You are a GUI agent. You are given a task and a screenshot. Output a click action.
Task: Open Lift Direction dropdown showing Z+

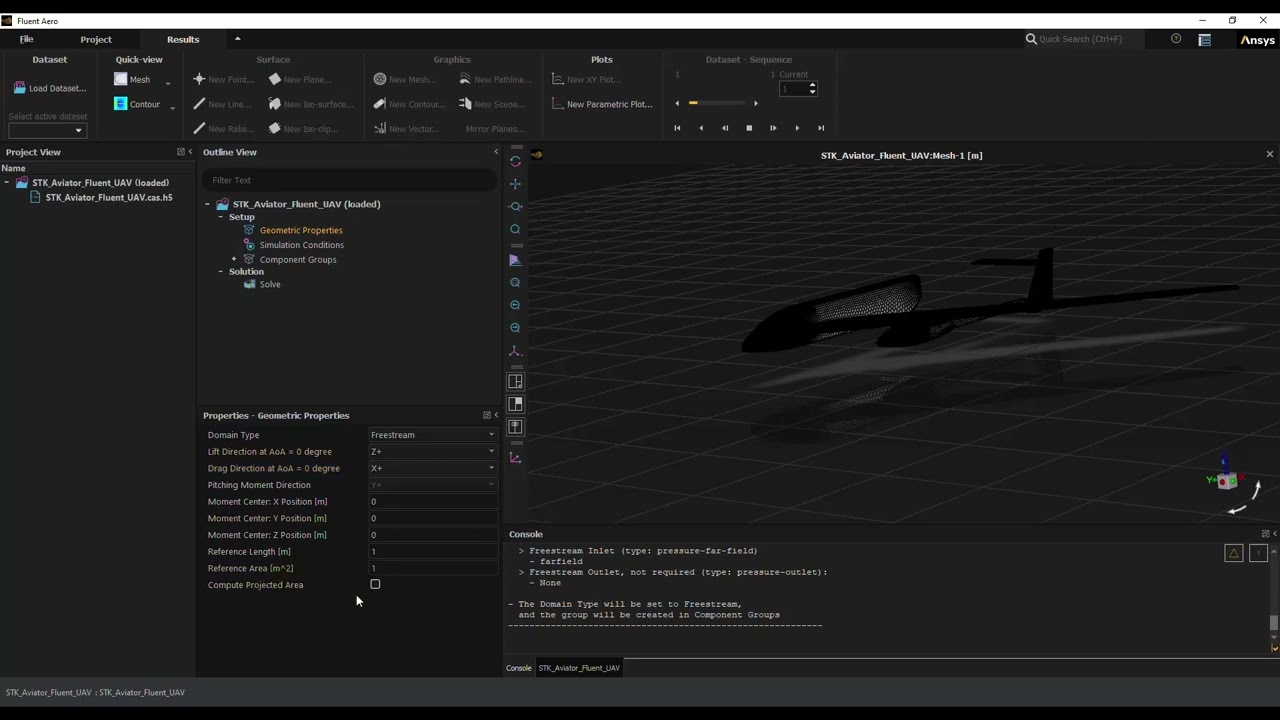(x=433, y=451)
